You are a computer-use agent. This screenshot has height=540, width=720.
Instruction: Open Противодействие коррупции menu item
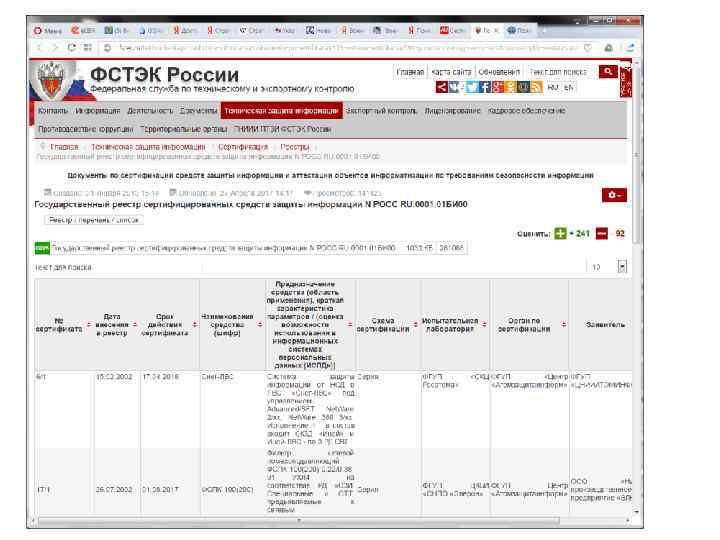pos(85,129)
